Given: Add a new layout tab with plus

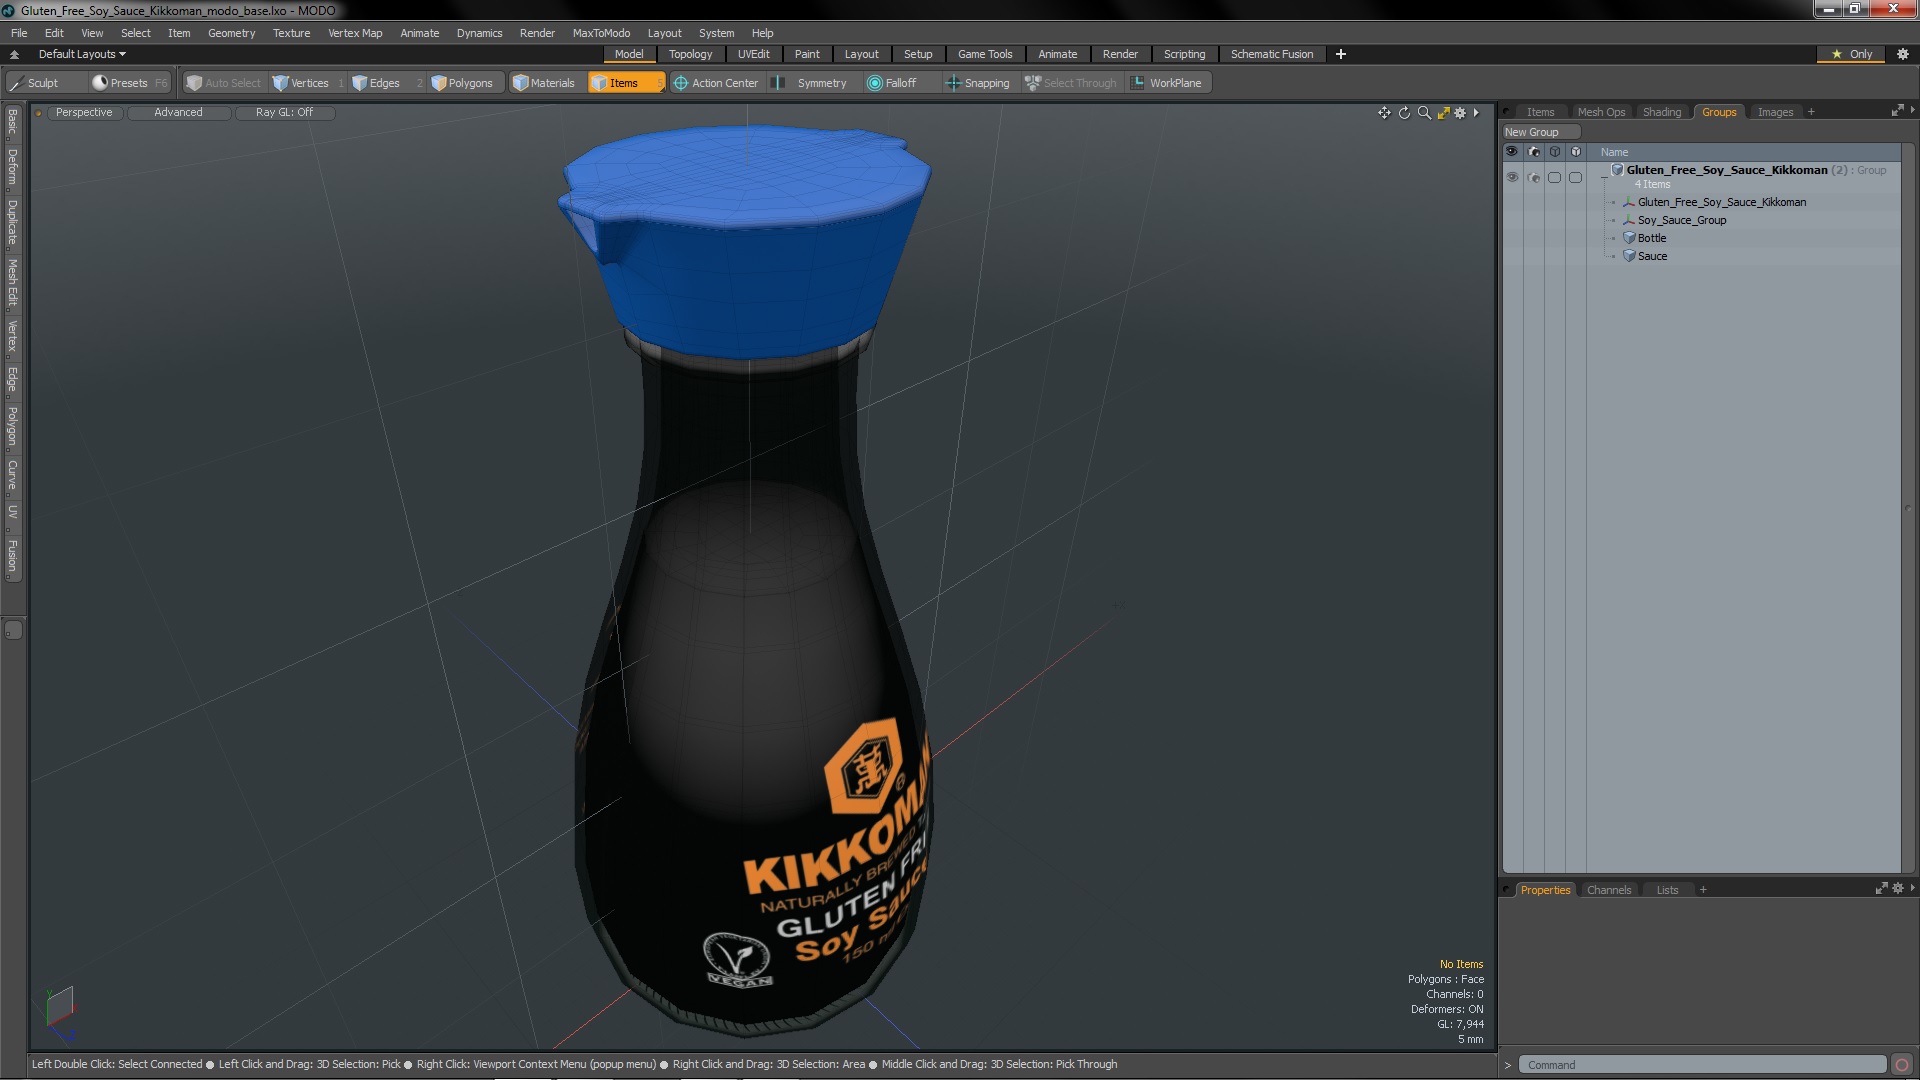Looking at the screenshot, I should [x=1340, y=54].
